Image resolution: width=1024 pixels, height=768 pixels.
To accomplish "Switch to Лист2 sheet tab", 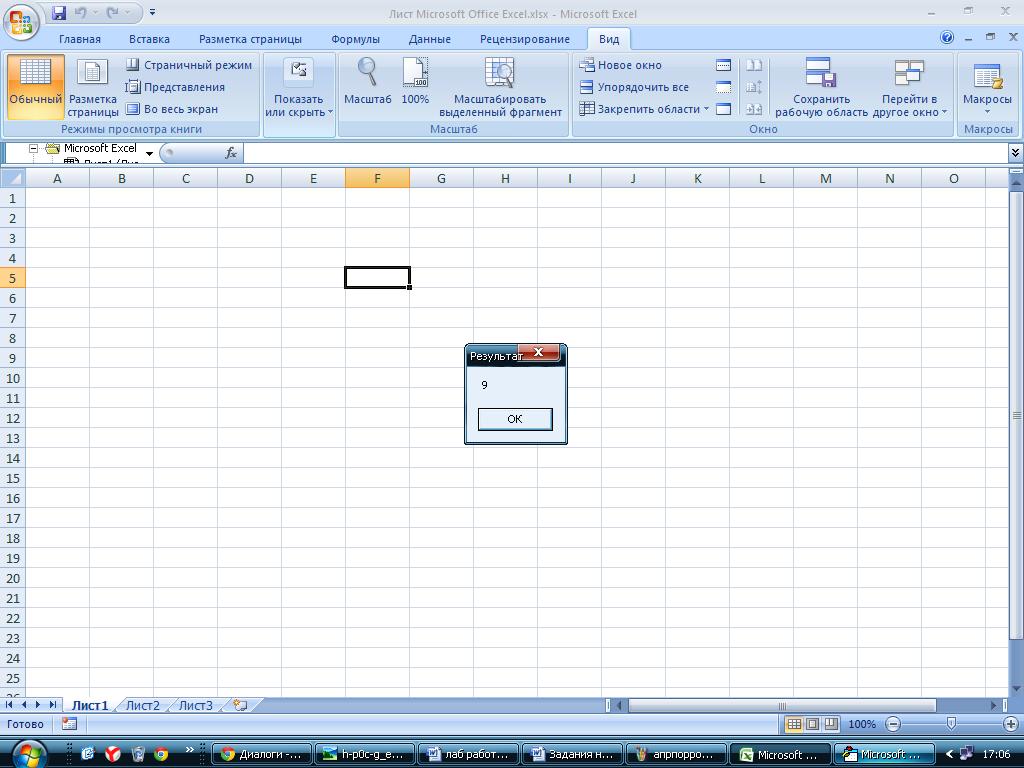I will click(x=142, y=705).
